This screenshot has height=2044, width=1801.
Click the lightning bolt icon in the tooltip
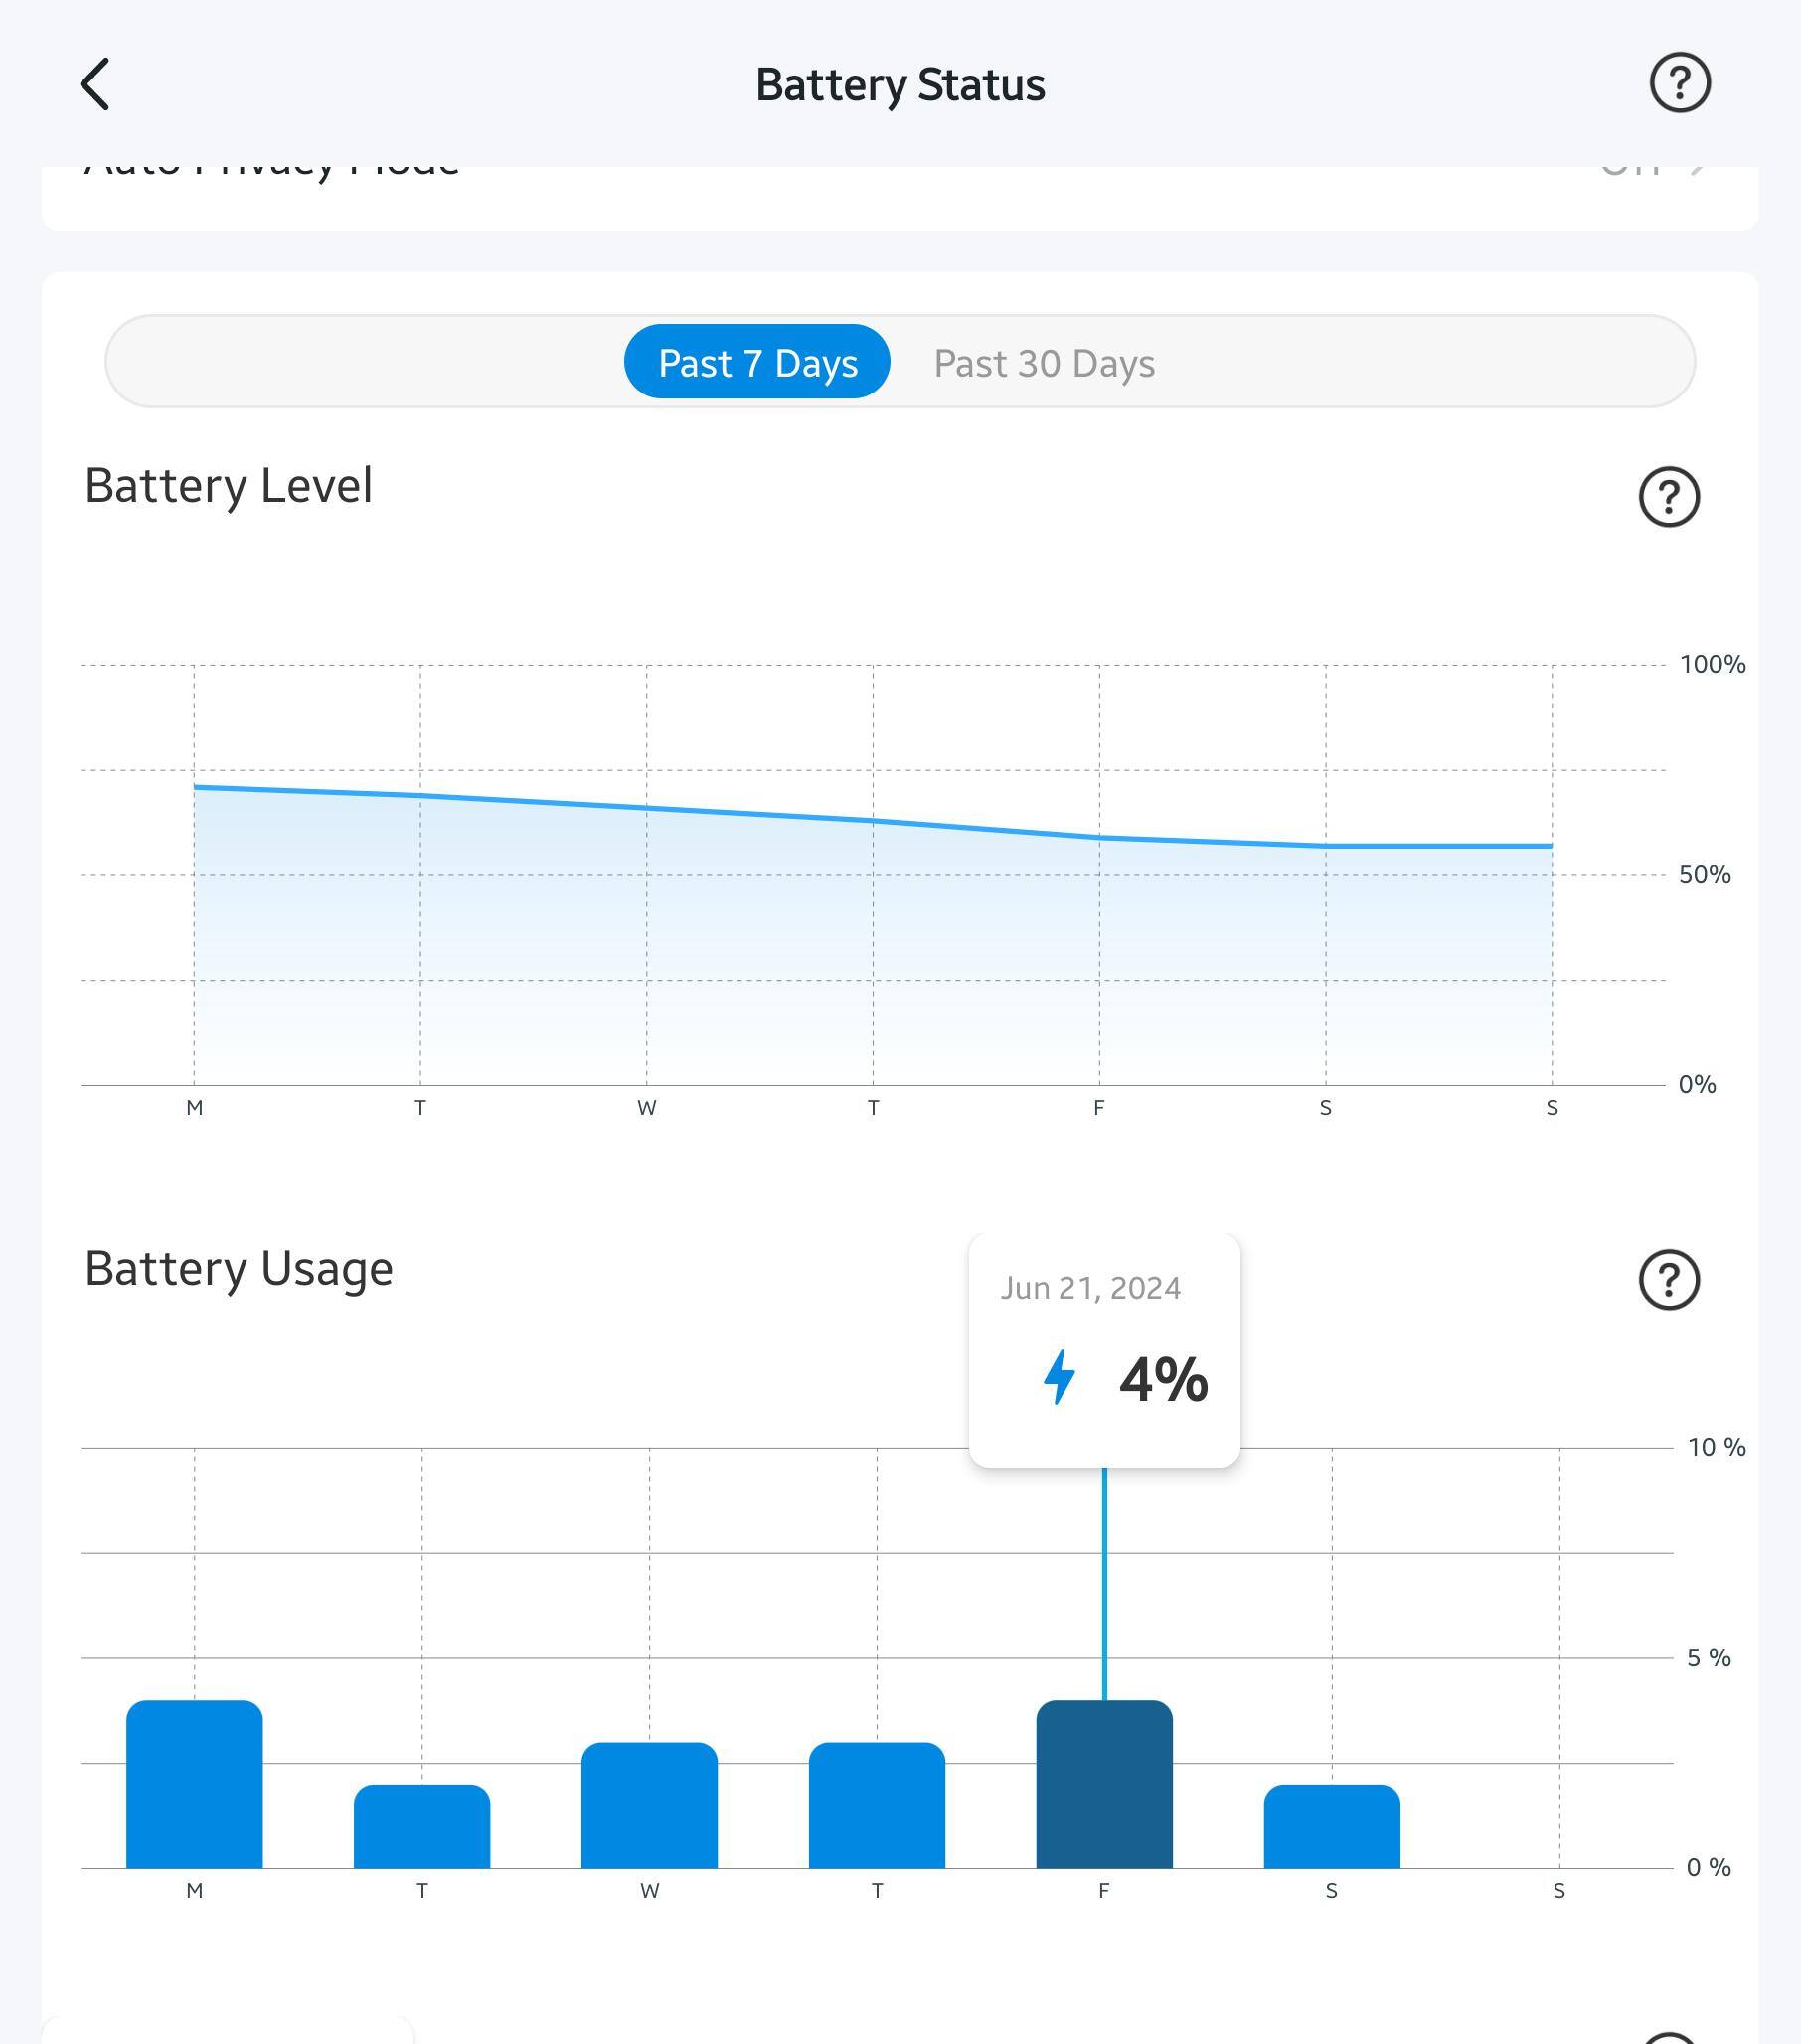pos(1059,1378)
